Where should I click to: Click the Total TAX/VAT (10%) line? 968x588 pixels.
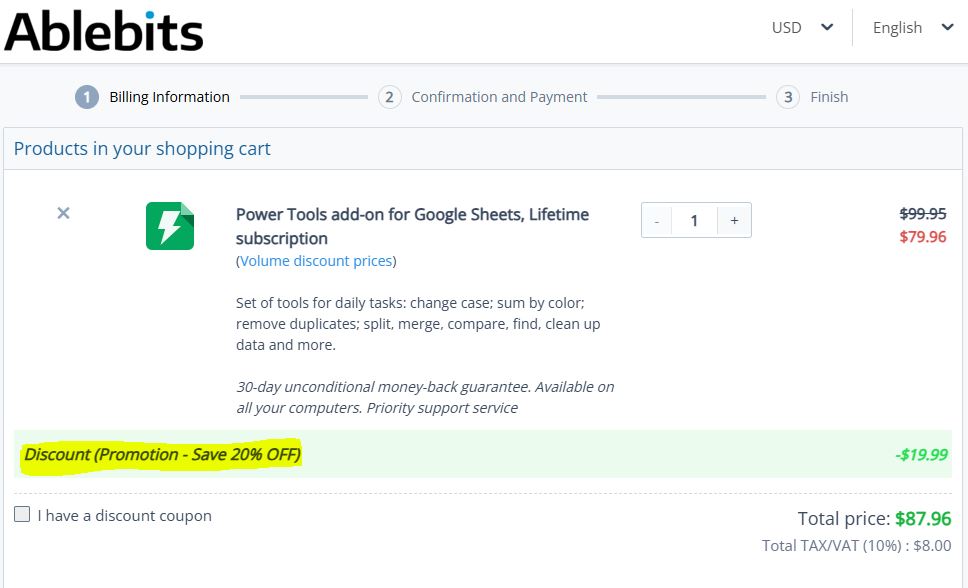[856, 545]
